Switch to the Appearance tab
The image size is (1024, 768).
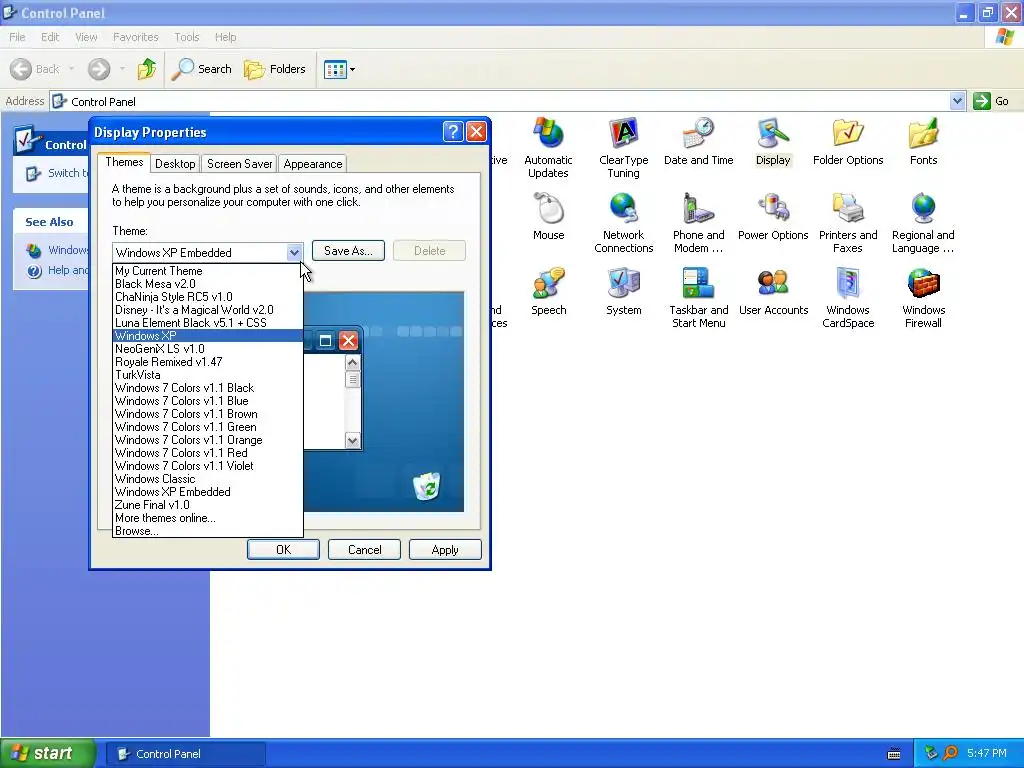[x=312, y=164]
